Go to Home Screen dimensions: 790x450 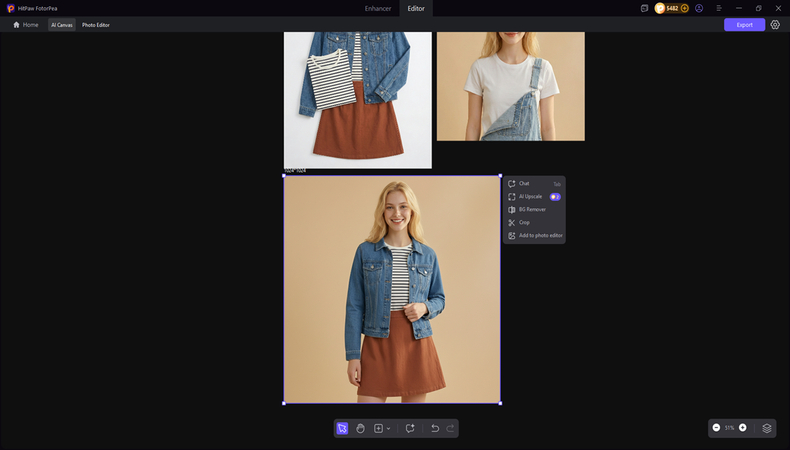[x=26, y=25]
